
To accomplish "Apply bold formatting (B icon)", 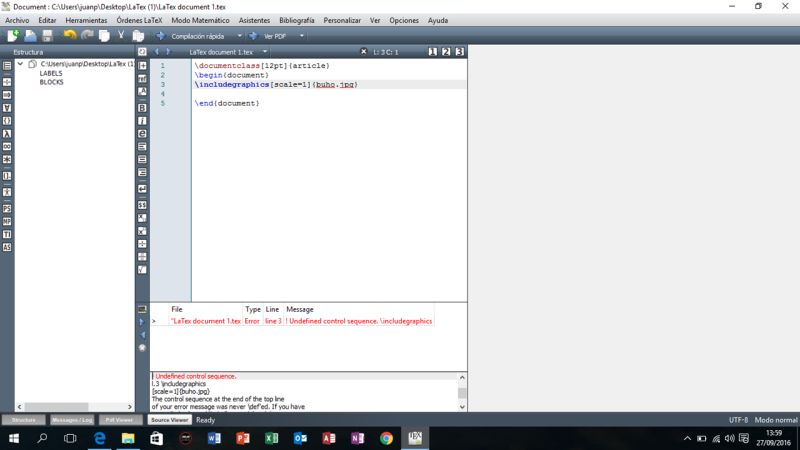I will click(x=142, y=108).
